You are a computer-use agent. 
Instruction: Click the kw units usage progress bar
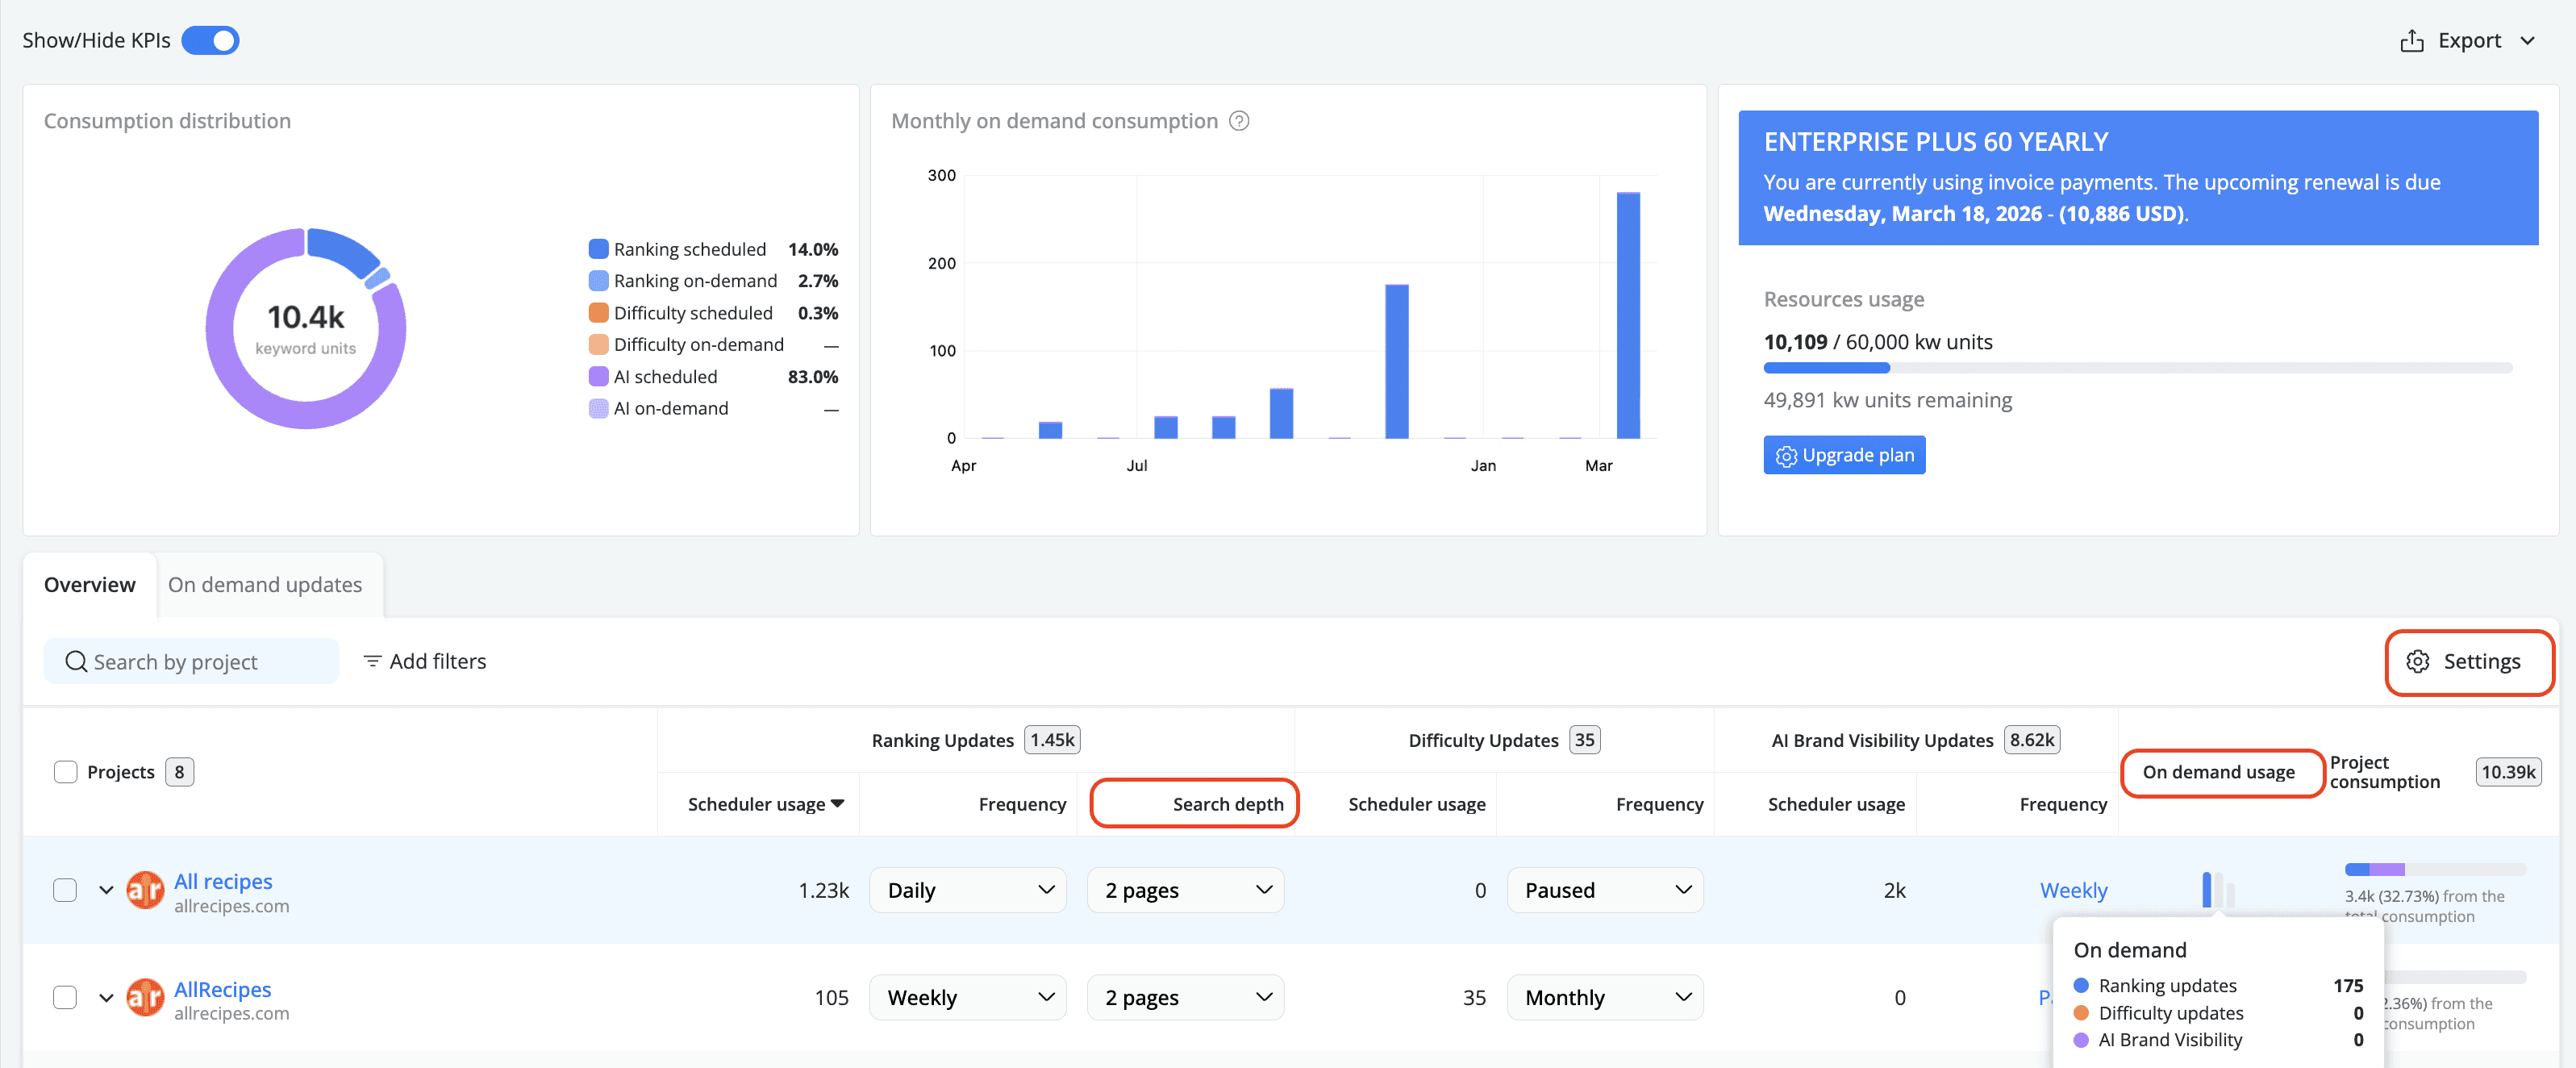click(2140, 368)
